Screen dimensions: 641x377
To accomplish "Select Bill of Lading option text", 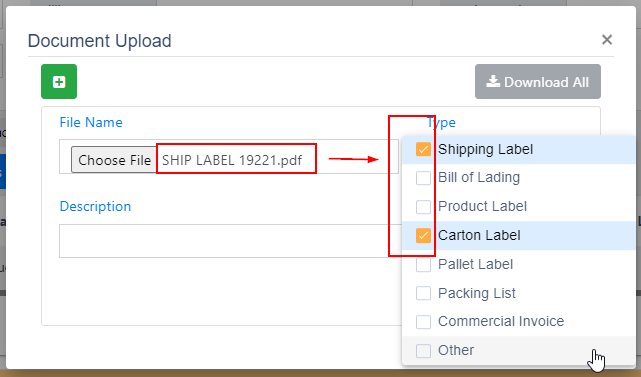I will tap(479, 177).
